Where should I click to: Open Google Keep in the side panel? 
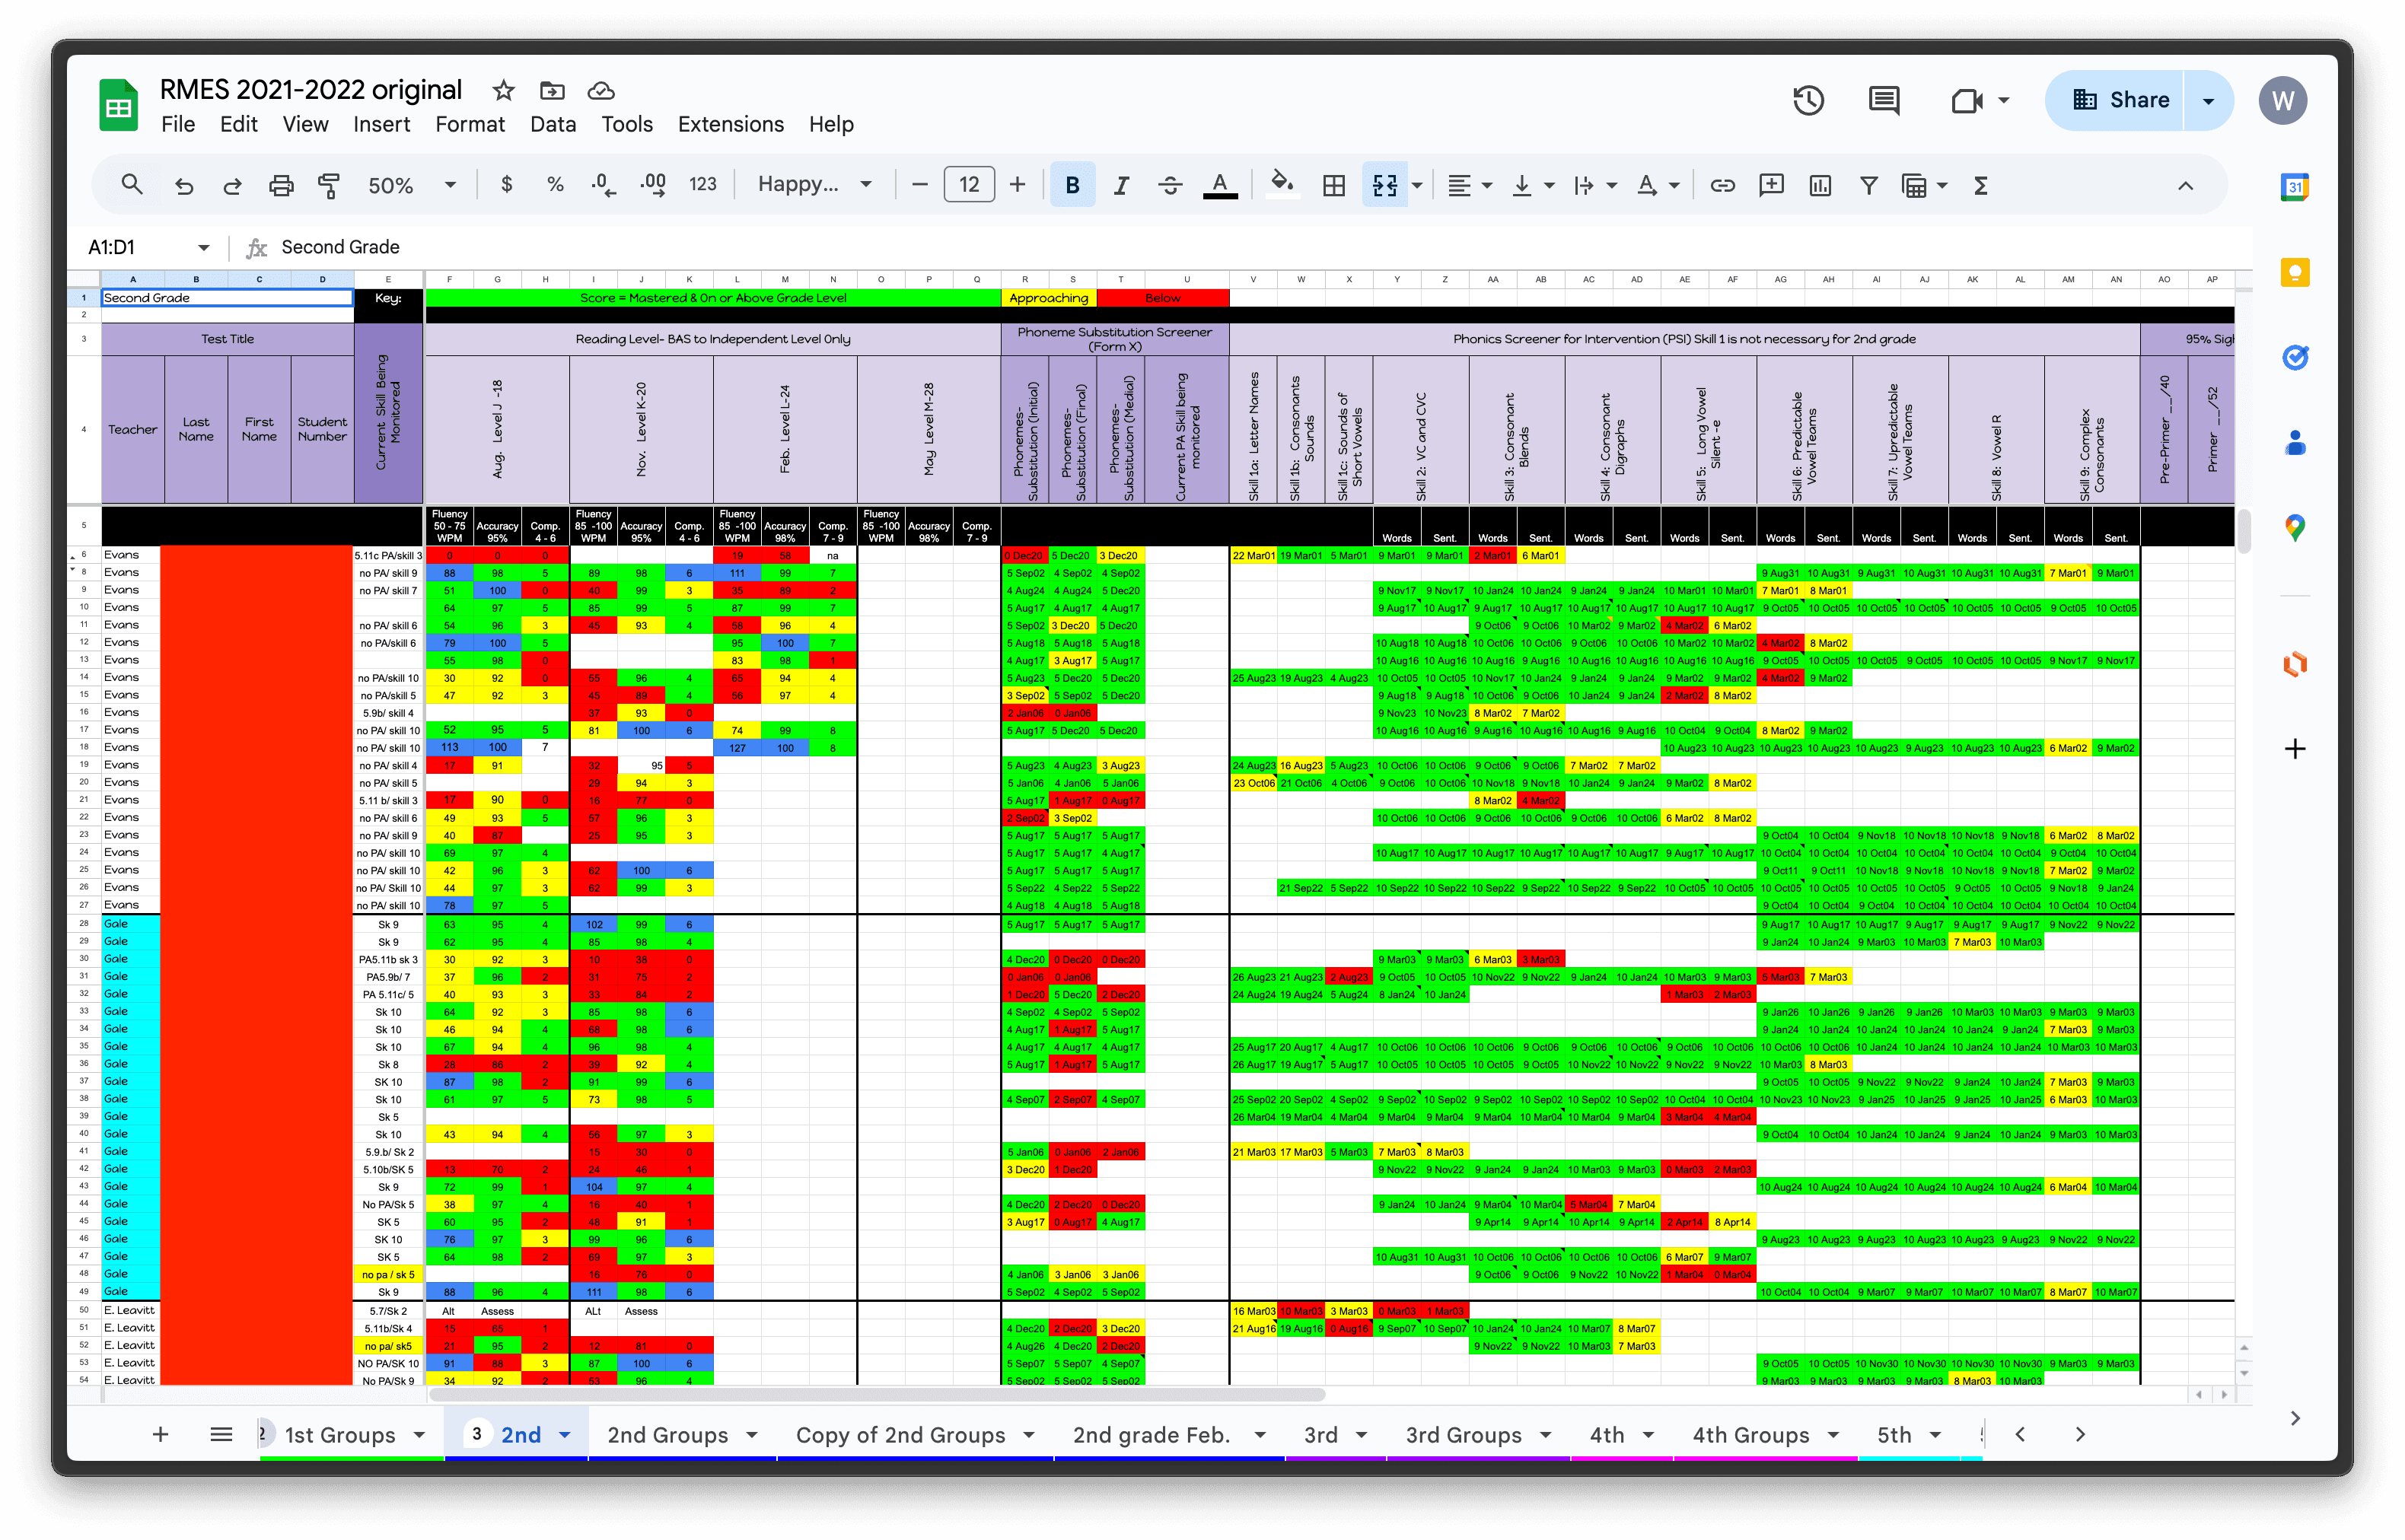click(x=2295, y=272)
